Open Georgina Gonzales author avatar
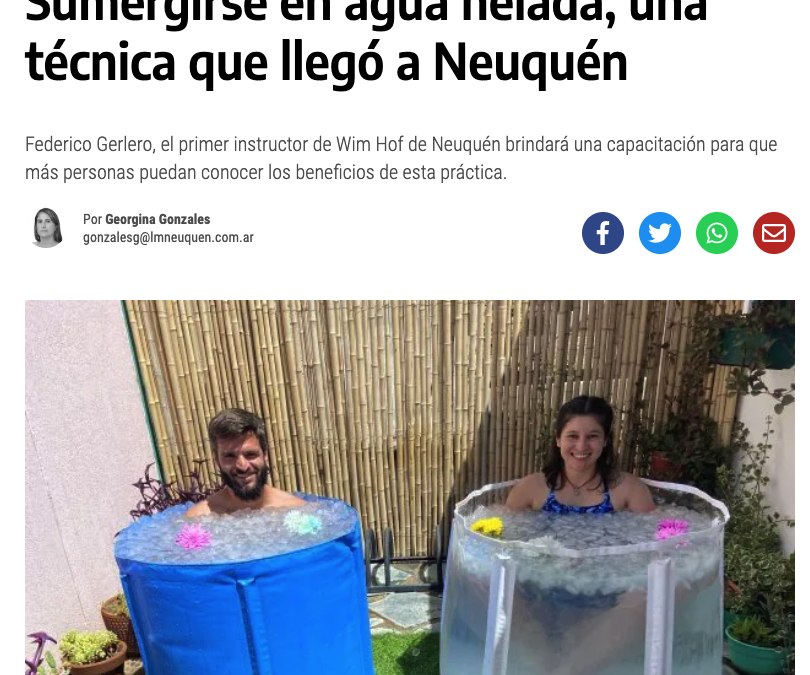Image resolution: width=810 pixels, height=675 pixels. coord(47,228)
